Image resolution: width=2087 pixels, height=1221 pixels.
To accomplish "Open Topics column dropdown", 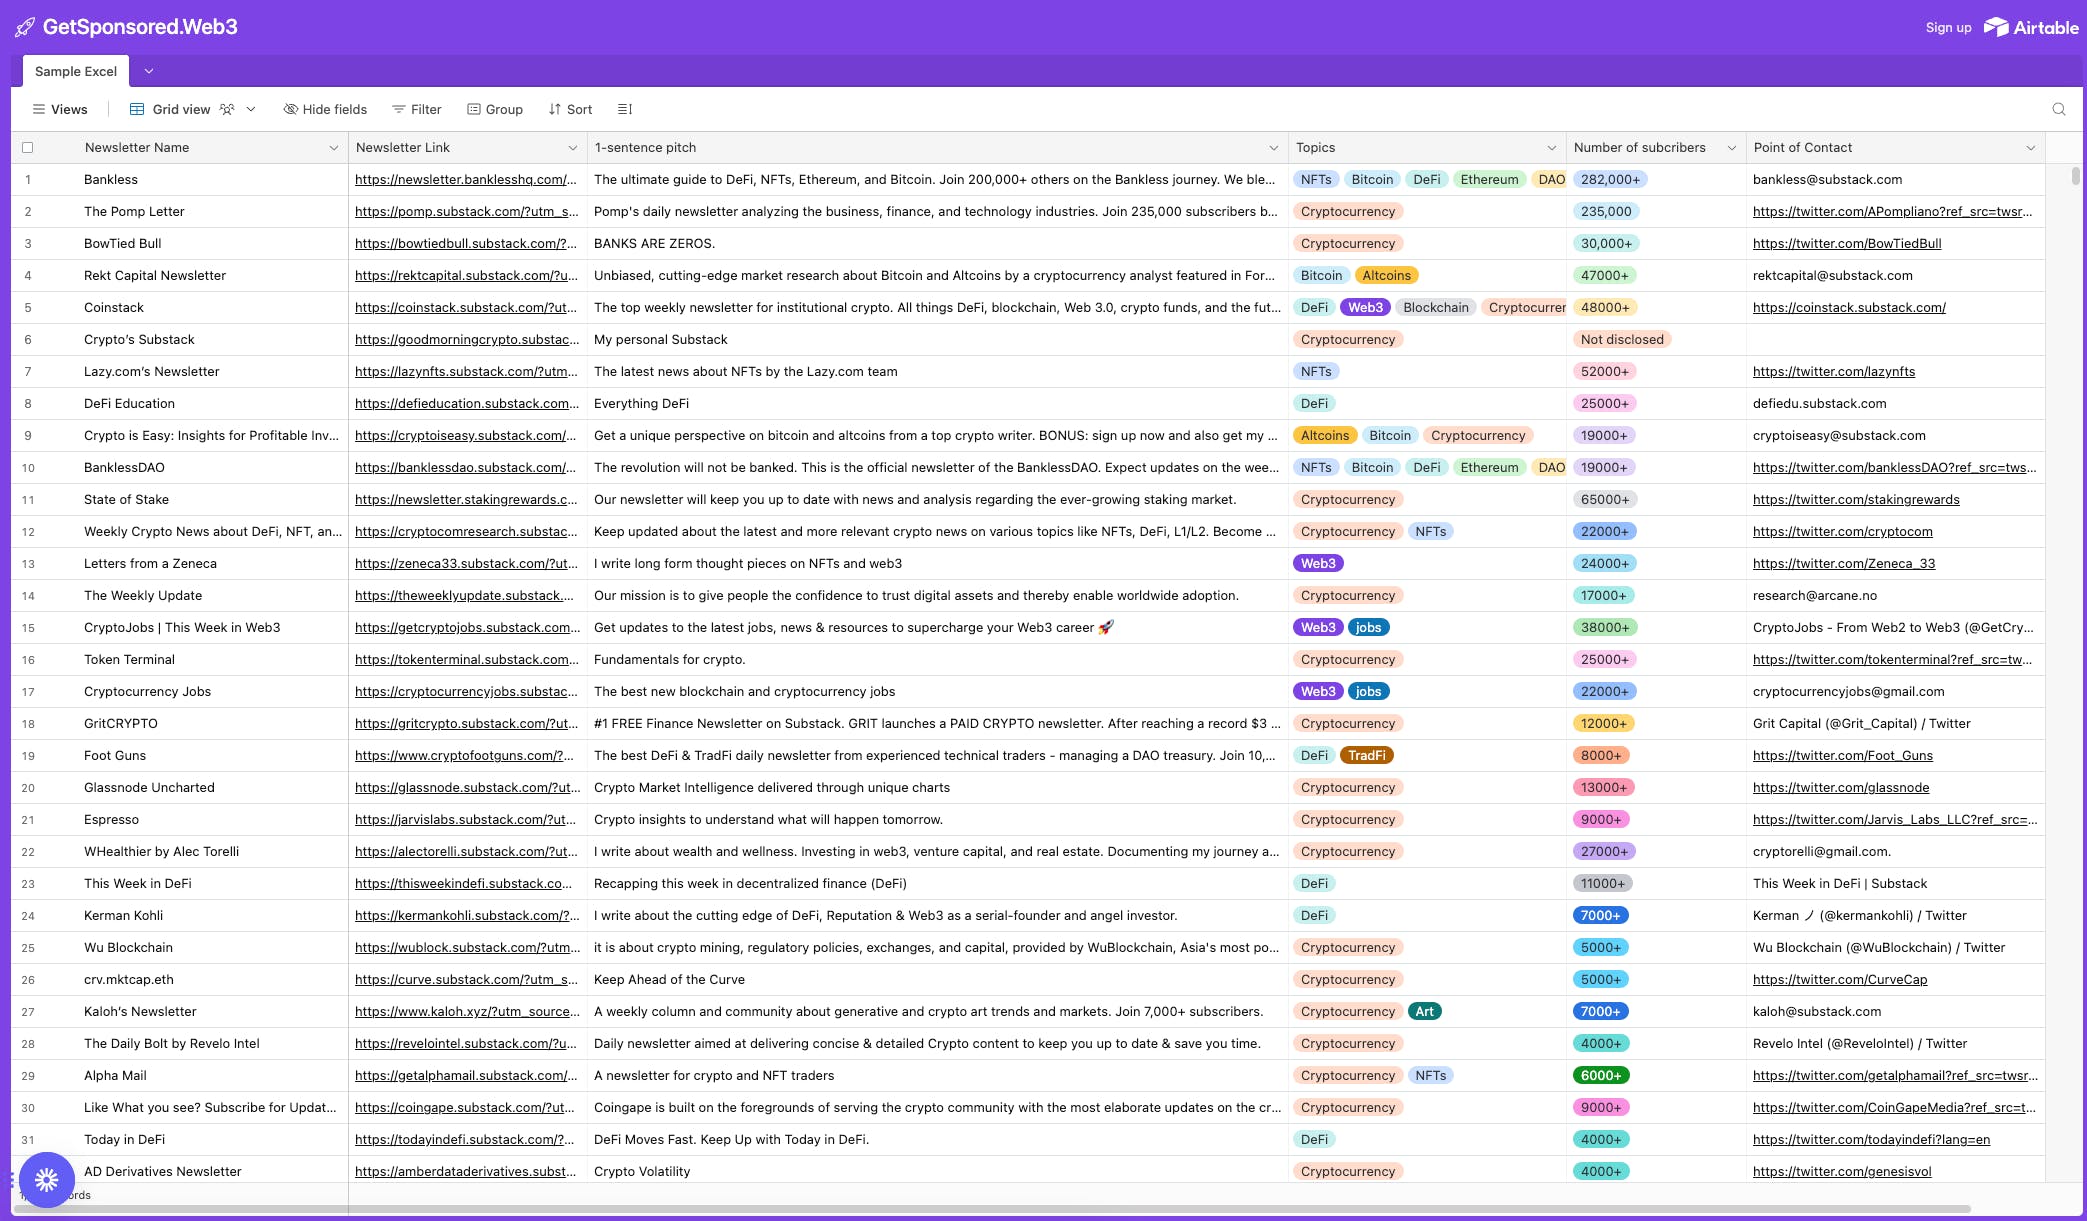I will pyautogui.click(x=1552, y=148).
